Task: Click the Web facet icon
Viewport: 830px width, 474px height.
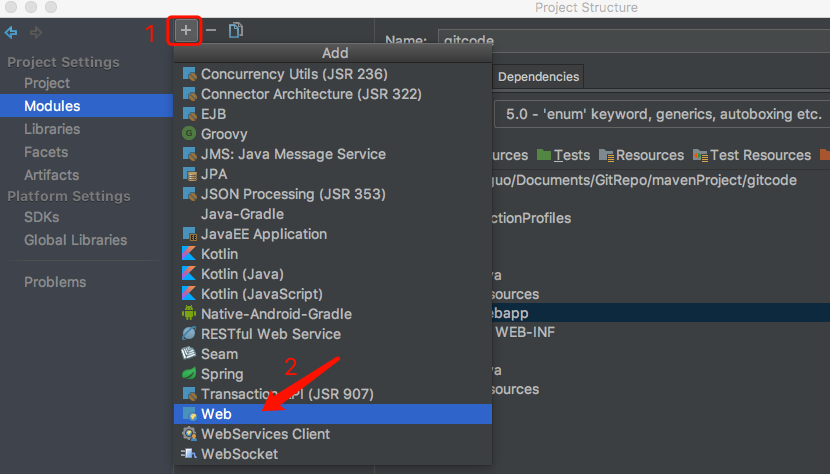Action: click(189, 414)
